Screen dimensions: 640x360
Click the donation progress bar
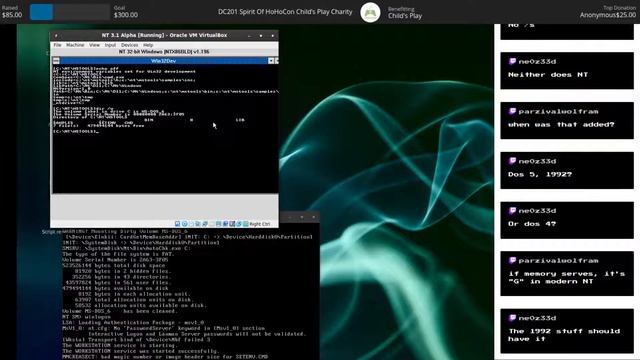(x=70, y=12)
